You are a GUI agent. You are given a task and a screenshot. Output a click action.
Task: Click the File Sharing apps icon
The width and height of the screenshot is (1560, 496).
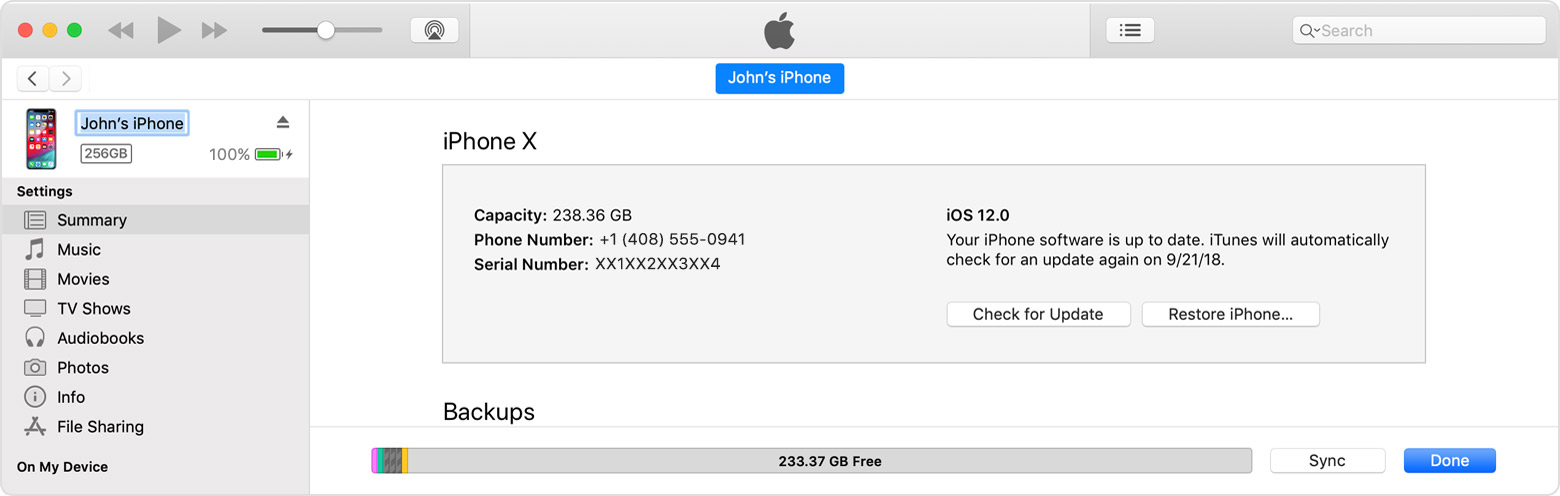coord(35,426)
